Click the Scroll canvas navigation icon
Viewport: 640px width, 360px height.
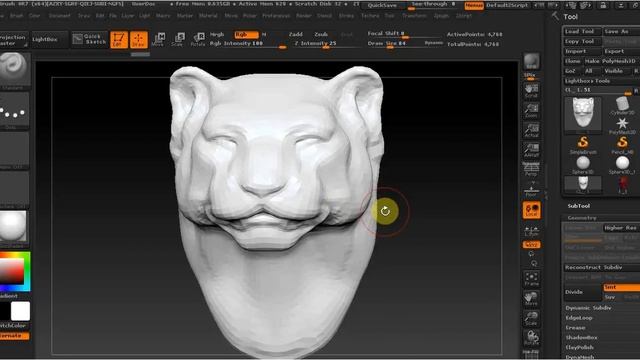pos(531,91)
